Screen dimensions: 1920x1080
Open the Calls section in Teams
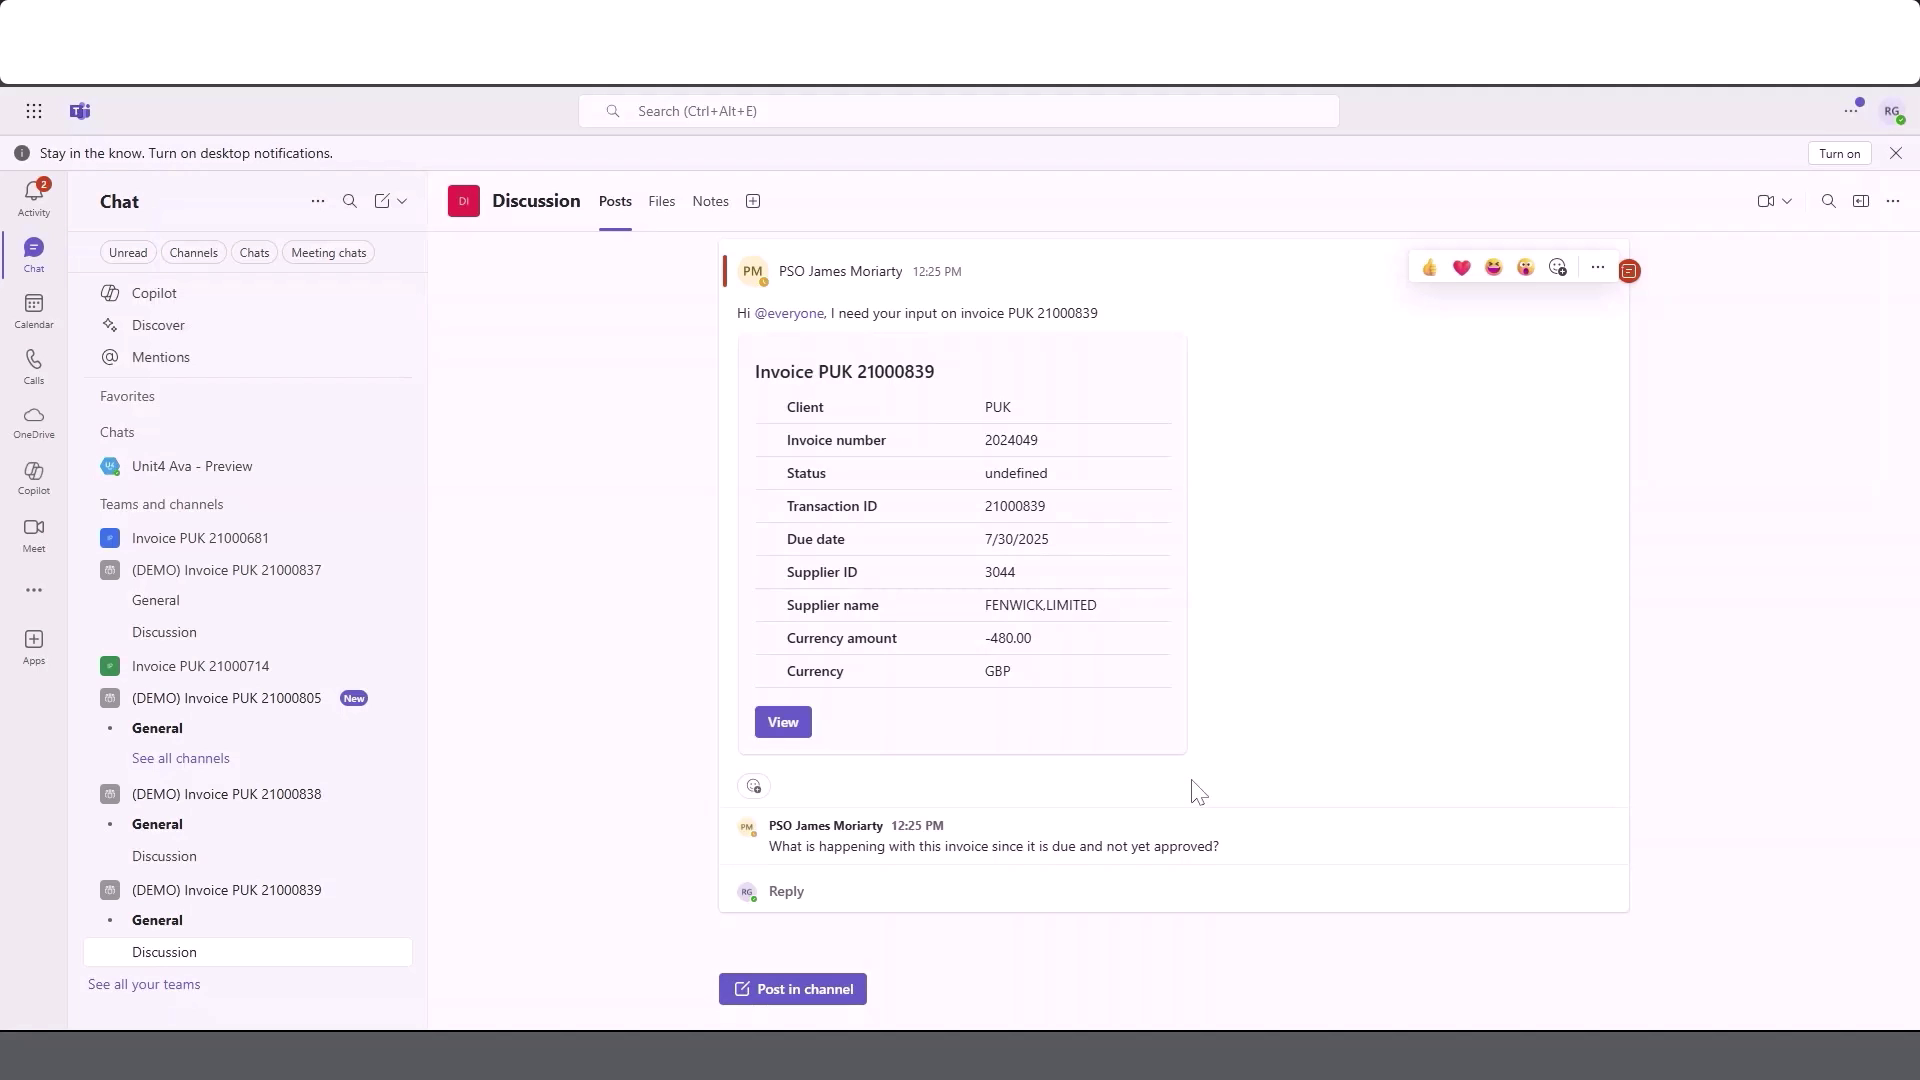pyautogui.click(x=33, y=366)
